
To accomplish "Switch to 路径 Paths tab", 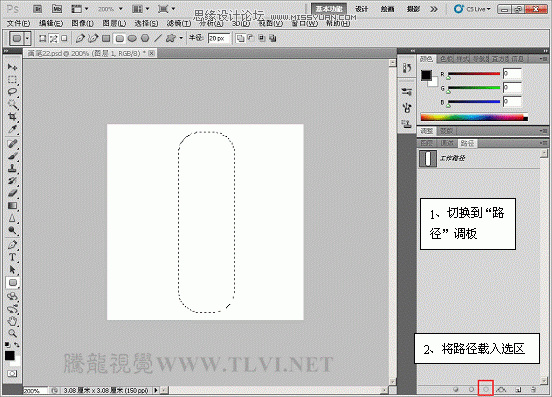I will [x=467, y=143].
